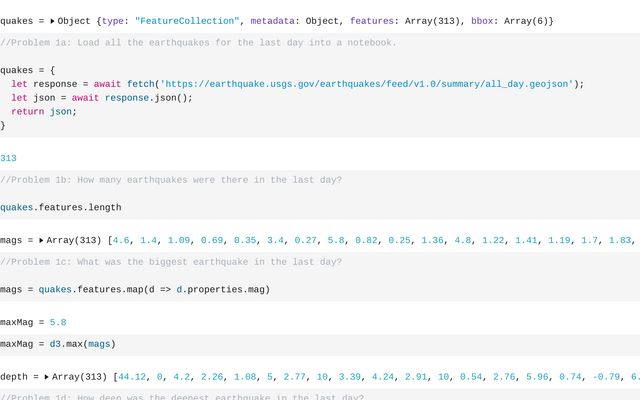This screenshot has height=400, width=640.
Task: Click the Problem 1b comment line
Action: pyautogui.click(x=171, y=180)
